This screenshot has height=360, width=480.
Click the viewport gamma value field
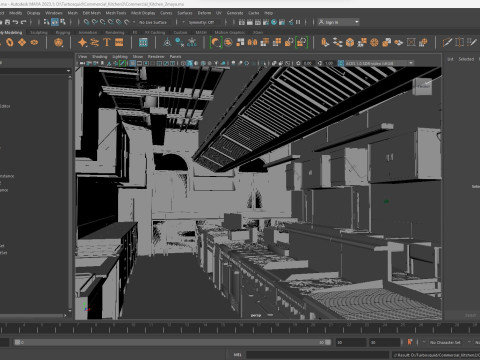(329, 63)
